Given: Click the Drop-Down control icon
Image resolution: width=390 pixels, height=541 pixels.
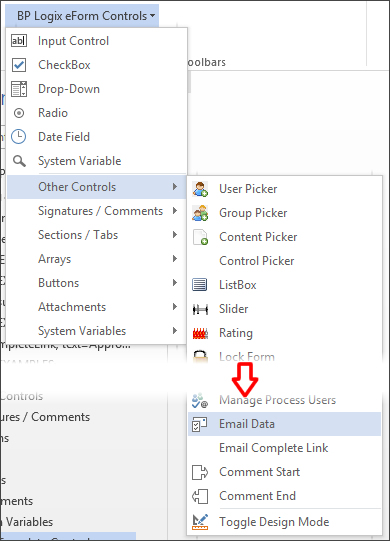Looking at the screenshot, I should (x=19, y=89).
